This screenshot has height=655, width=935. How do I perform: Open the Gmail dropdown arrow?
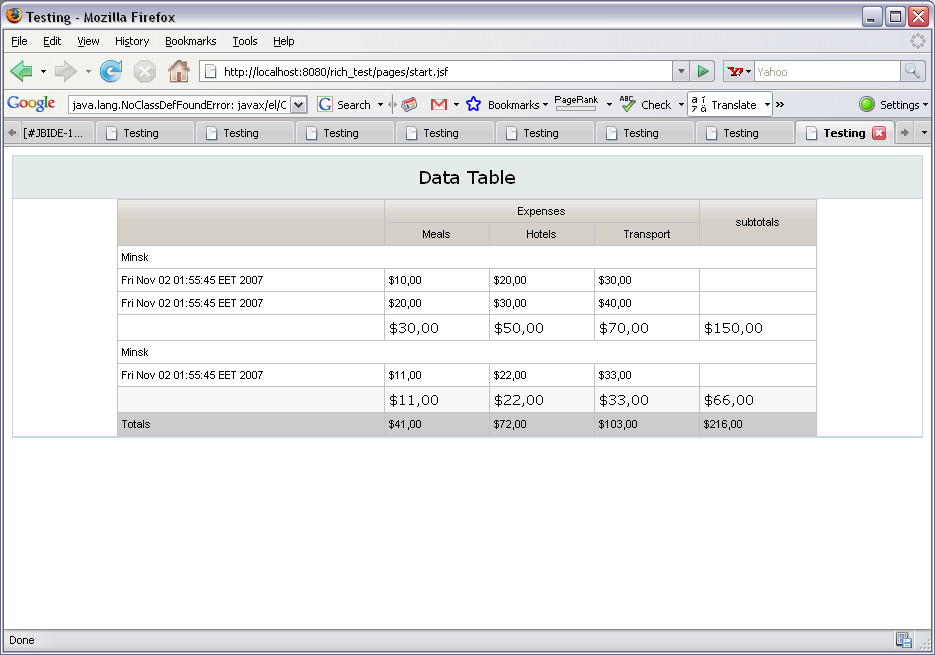coord(456,105)
